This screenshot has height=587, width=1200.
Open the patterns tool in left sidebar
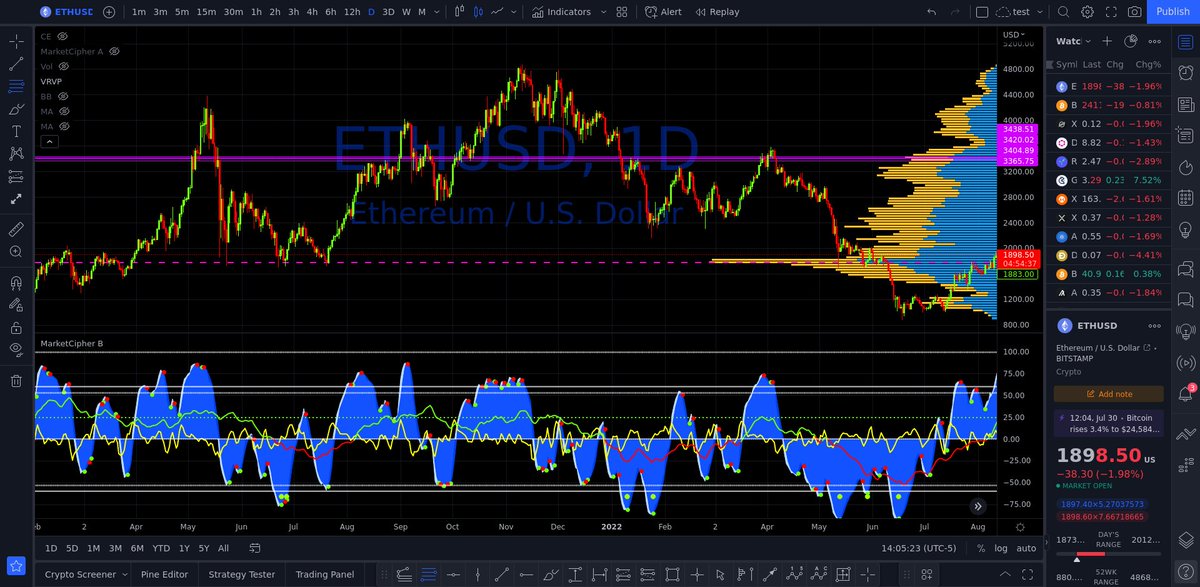click(16, 153)
